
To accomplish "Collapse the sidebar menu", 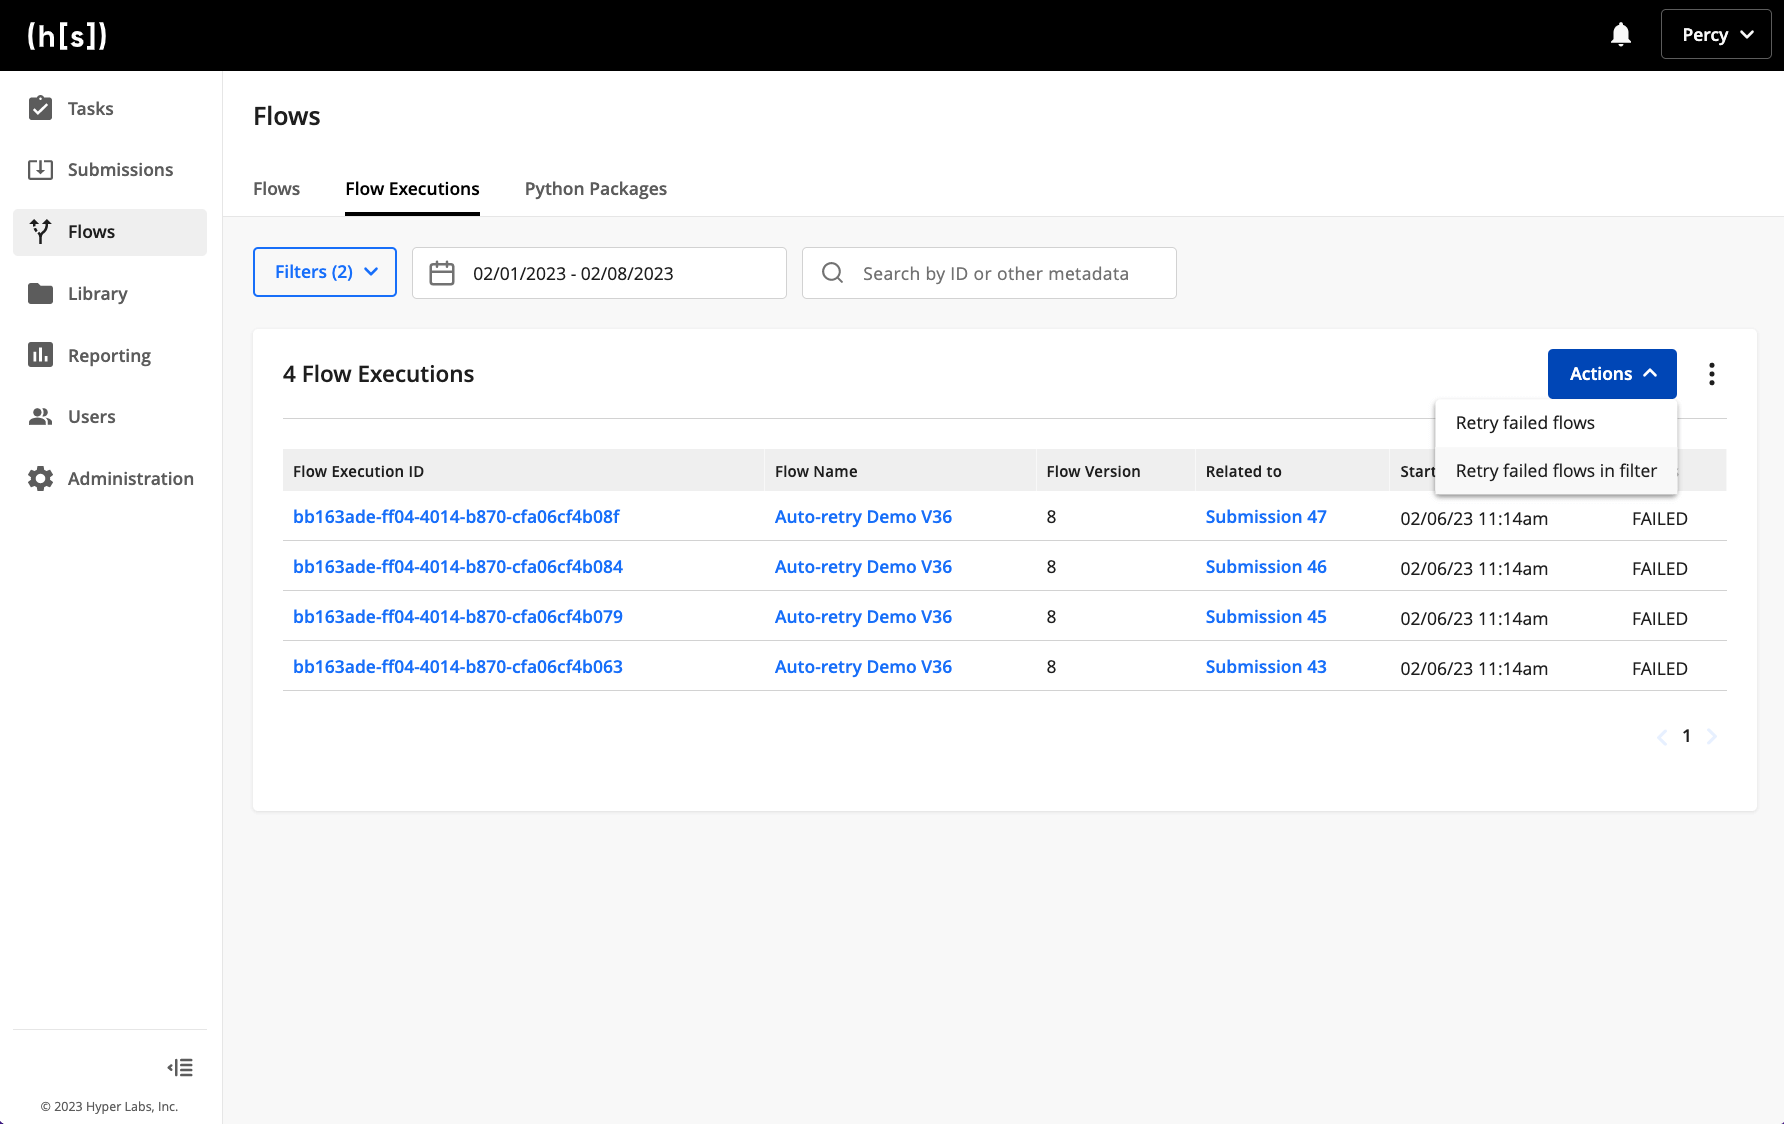I will click(180, 1068).
